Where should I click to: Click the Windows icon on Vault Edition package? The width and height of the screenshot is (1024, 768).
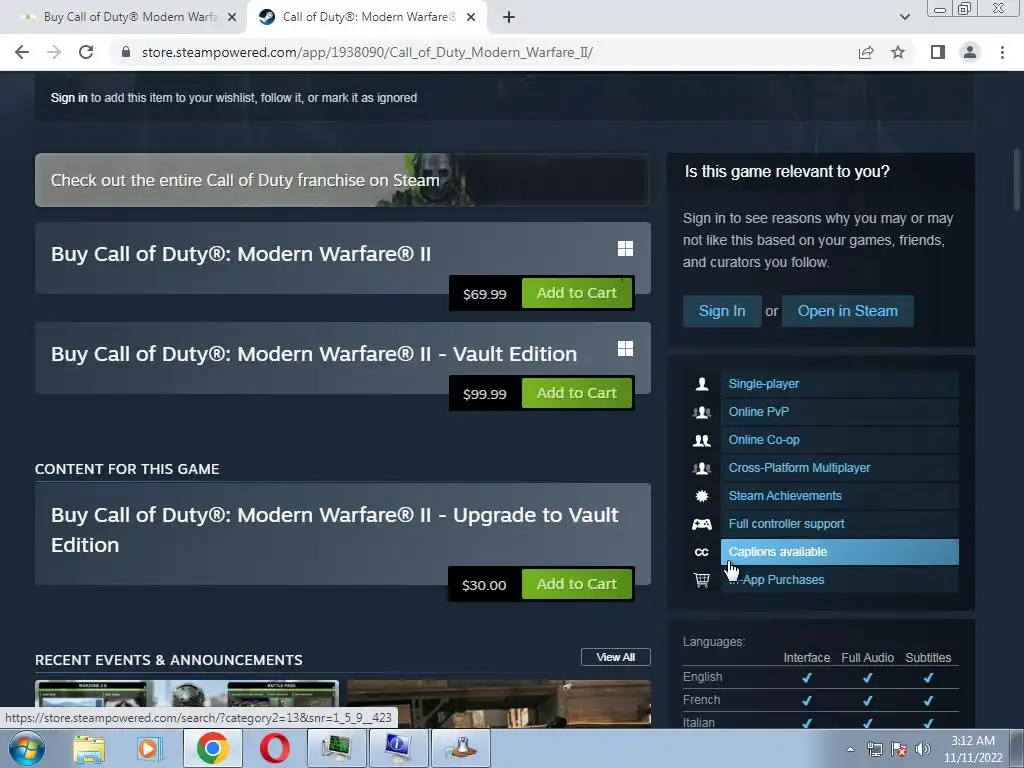point(625,348)
